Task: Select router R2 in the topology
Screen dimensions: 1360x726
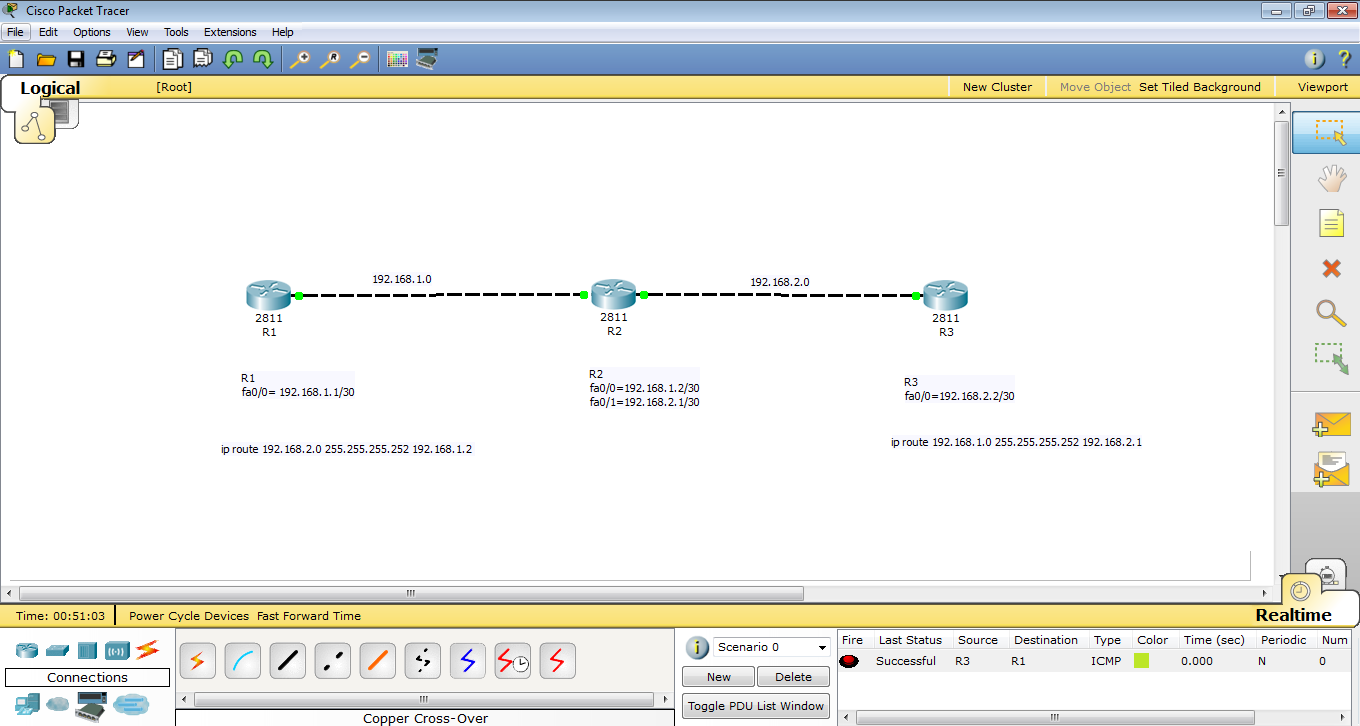Action: 613,294
